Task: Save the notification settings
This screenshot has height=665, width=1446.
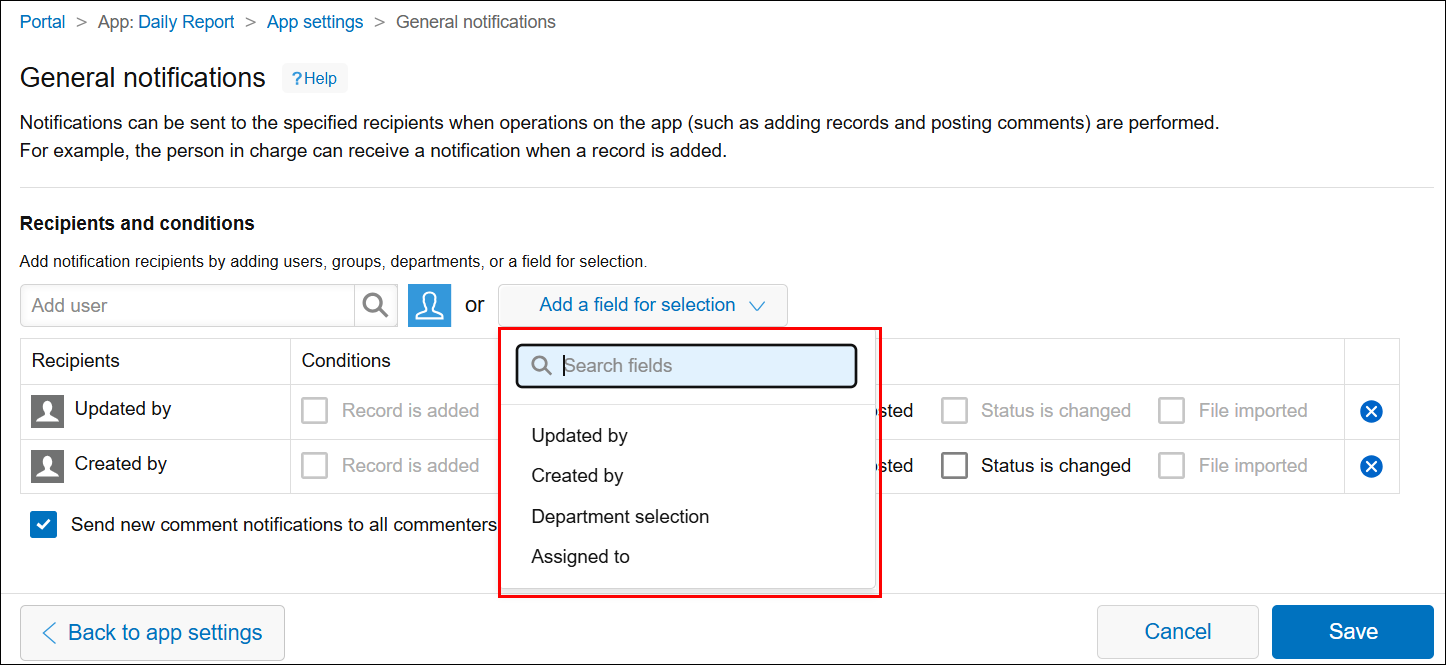Action: (1352, 632)
